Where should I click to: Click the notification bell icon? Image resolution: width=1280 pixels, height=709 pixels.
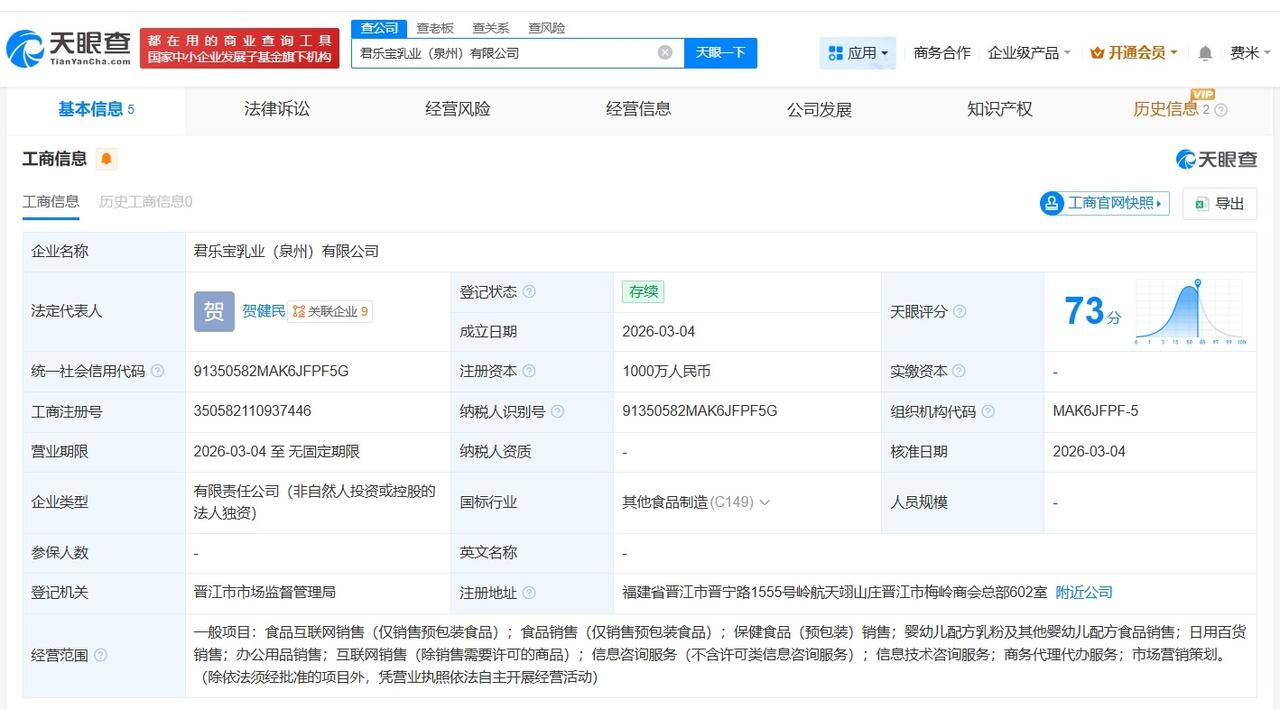coord(1205,52)
